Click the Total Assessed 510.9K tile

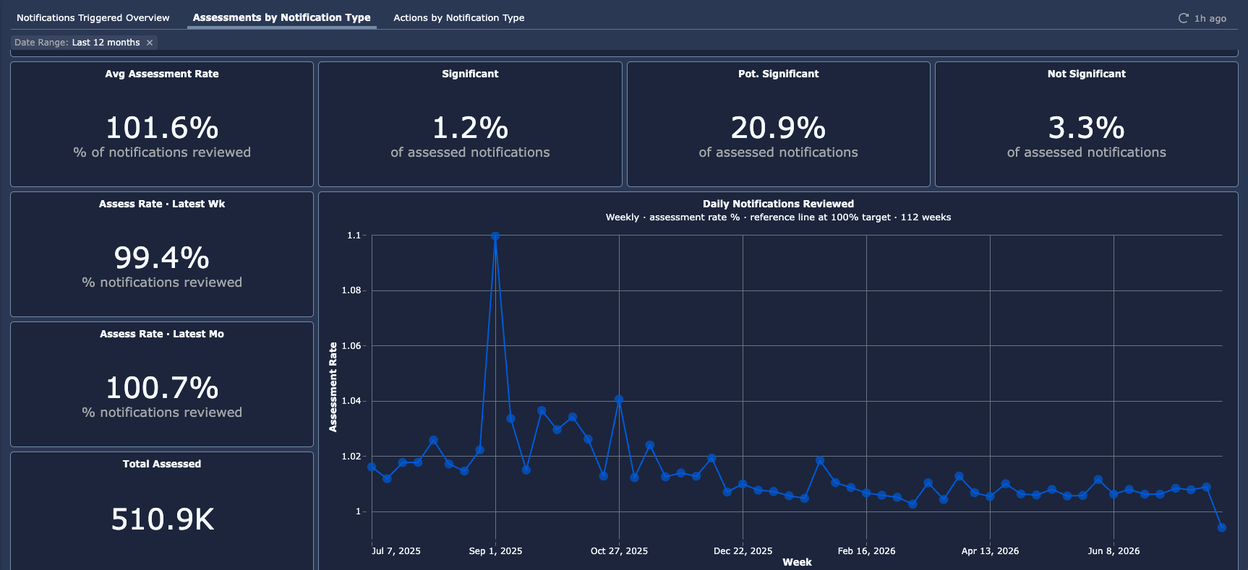pos(162,511)
